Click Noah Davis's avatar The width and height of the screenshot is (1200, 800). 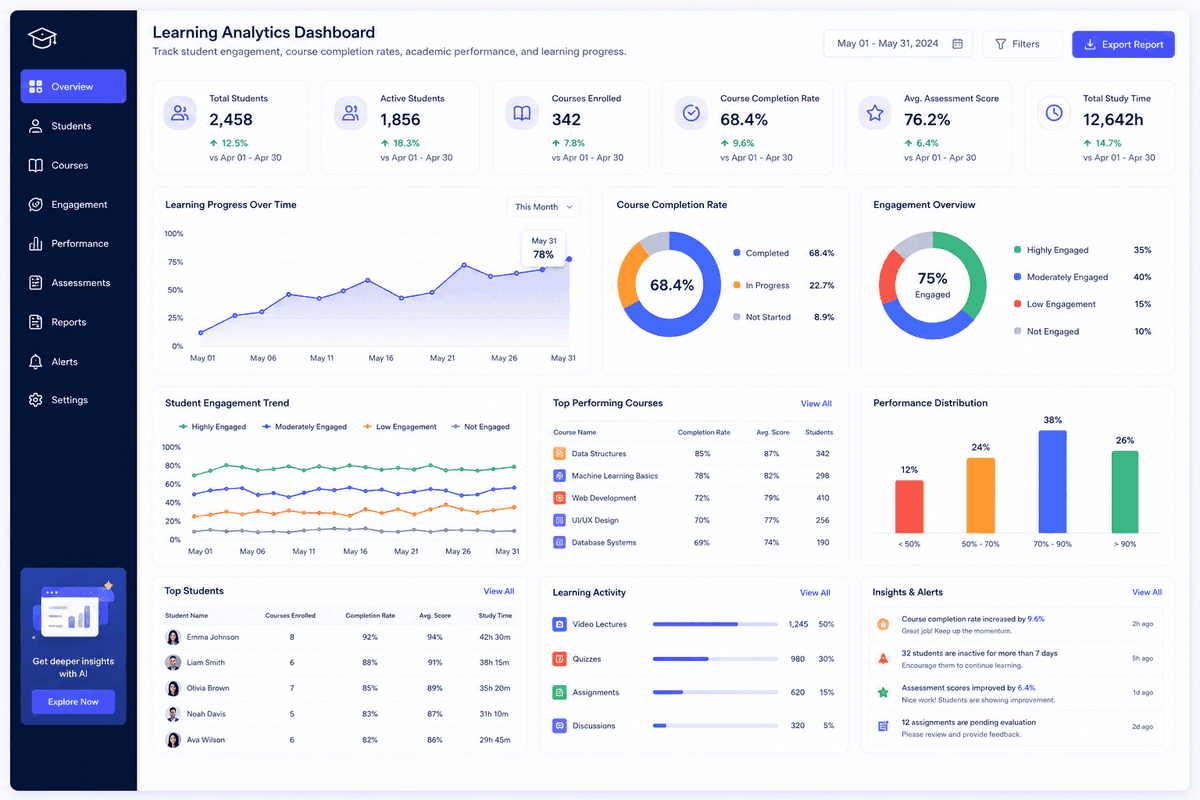pyautogui.click(x=173, y=714)
